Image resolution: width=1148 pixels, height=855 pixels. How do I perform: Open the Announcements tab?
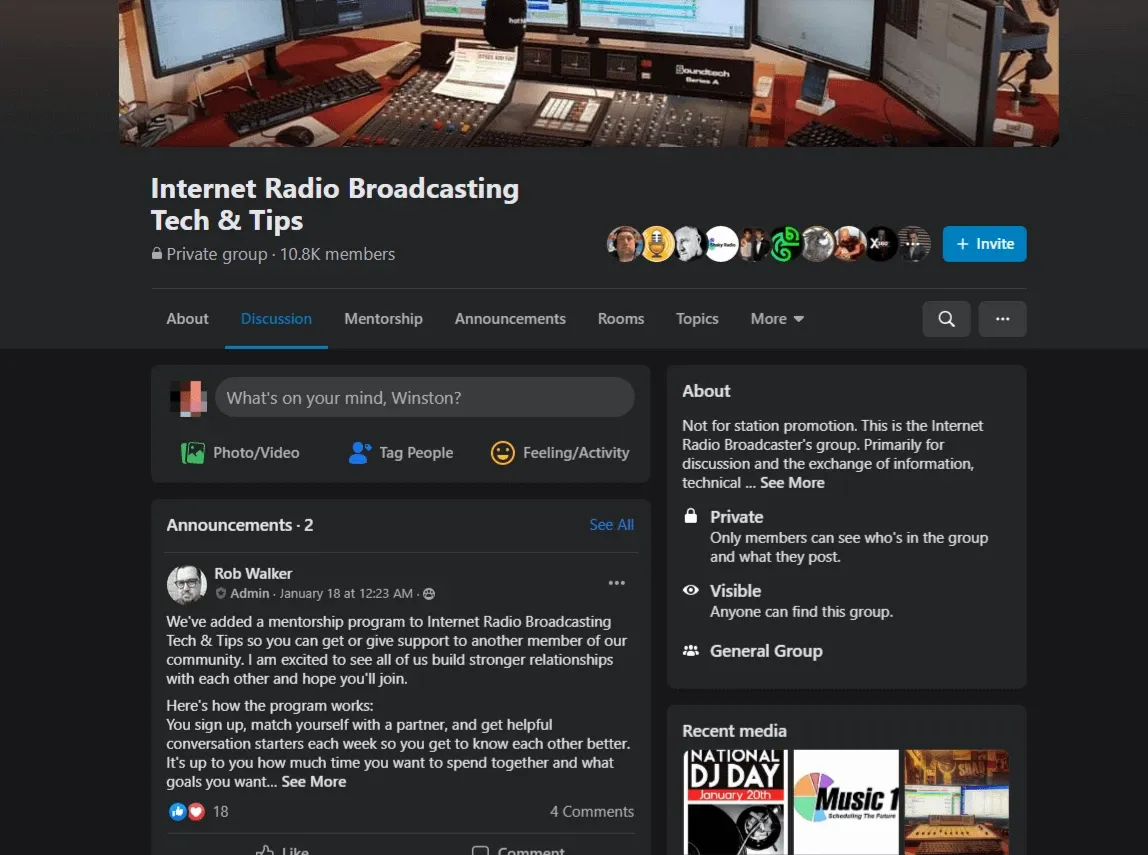[510, 318]
